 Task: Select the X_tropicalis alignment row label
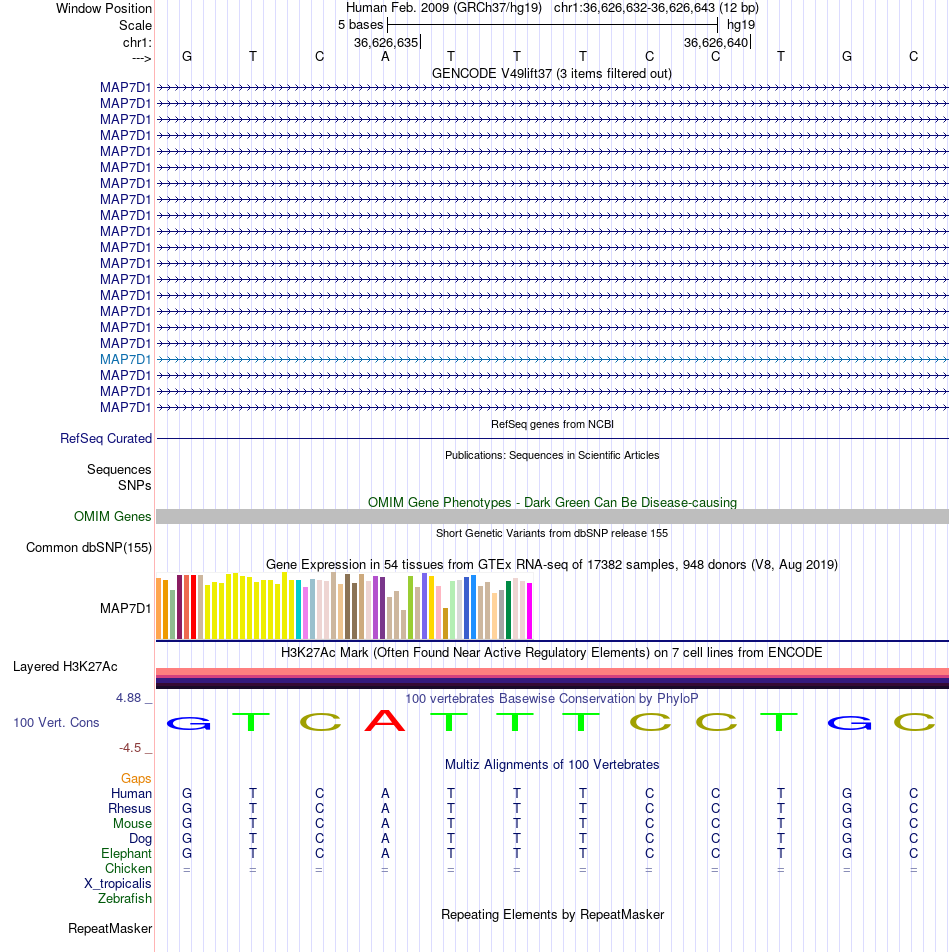coord(118,884)
